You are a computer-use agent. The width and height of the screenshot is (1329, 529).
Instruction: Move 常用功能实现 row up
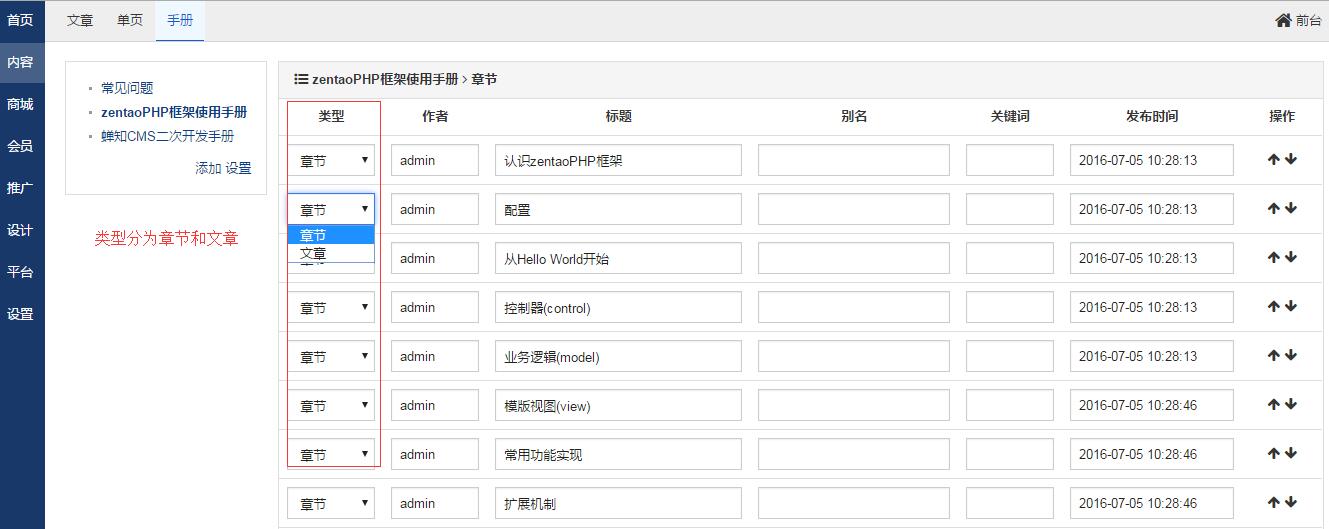[x=1274, y=453]
